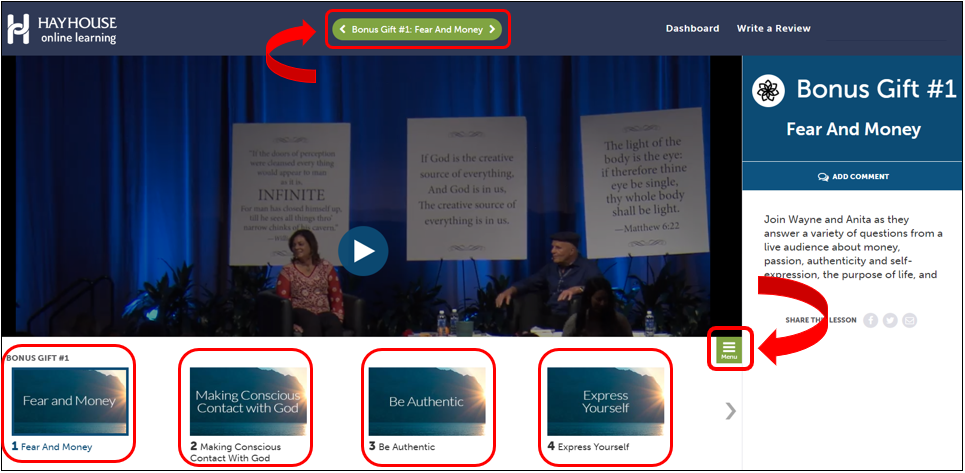Choose the Be Authentic lesson thumbnail
This screenshot has height=473, width=965.
click(426, 401)
